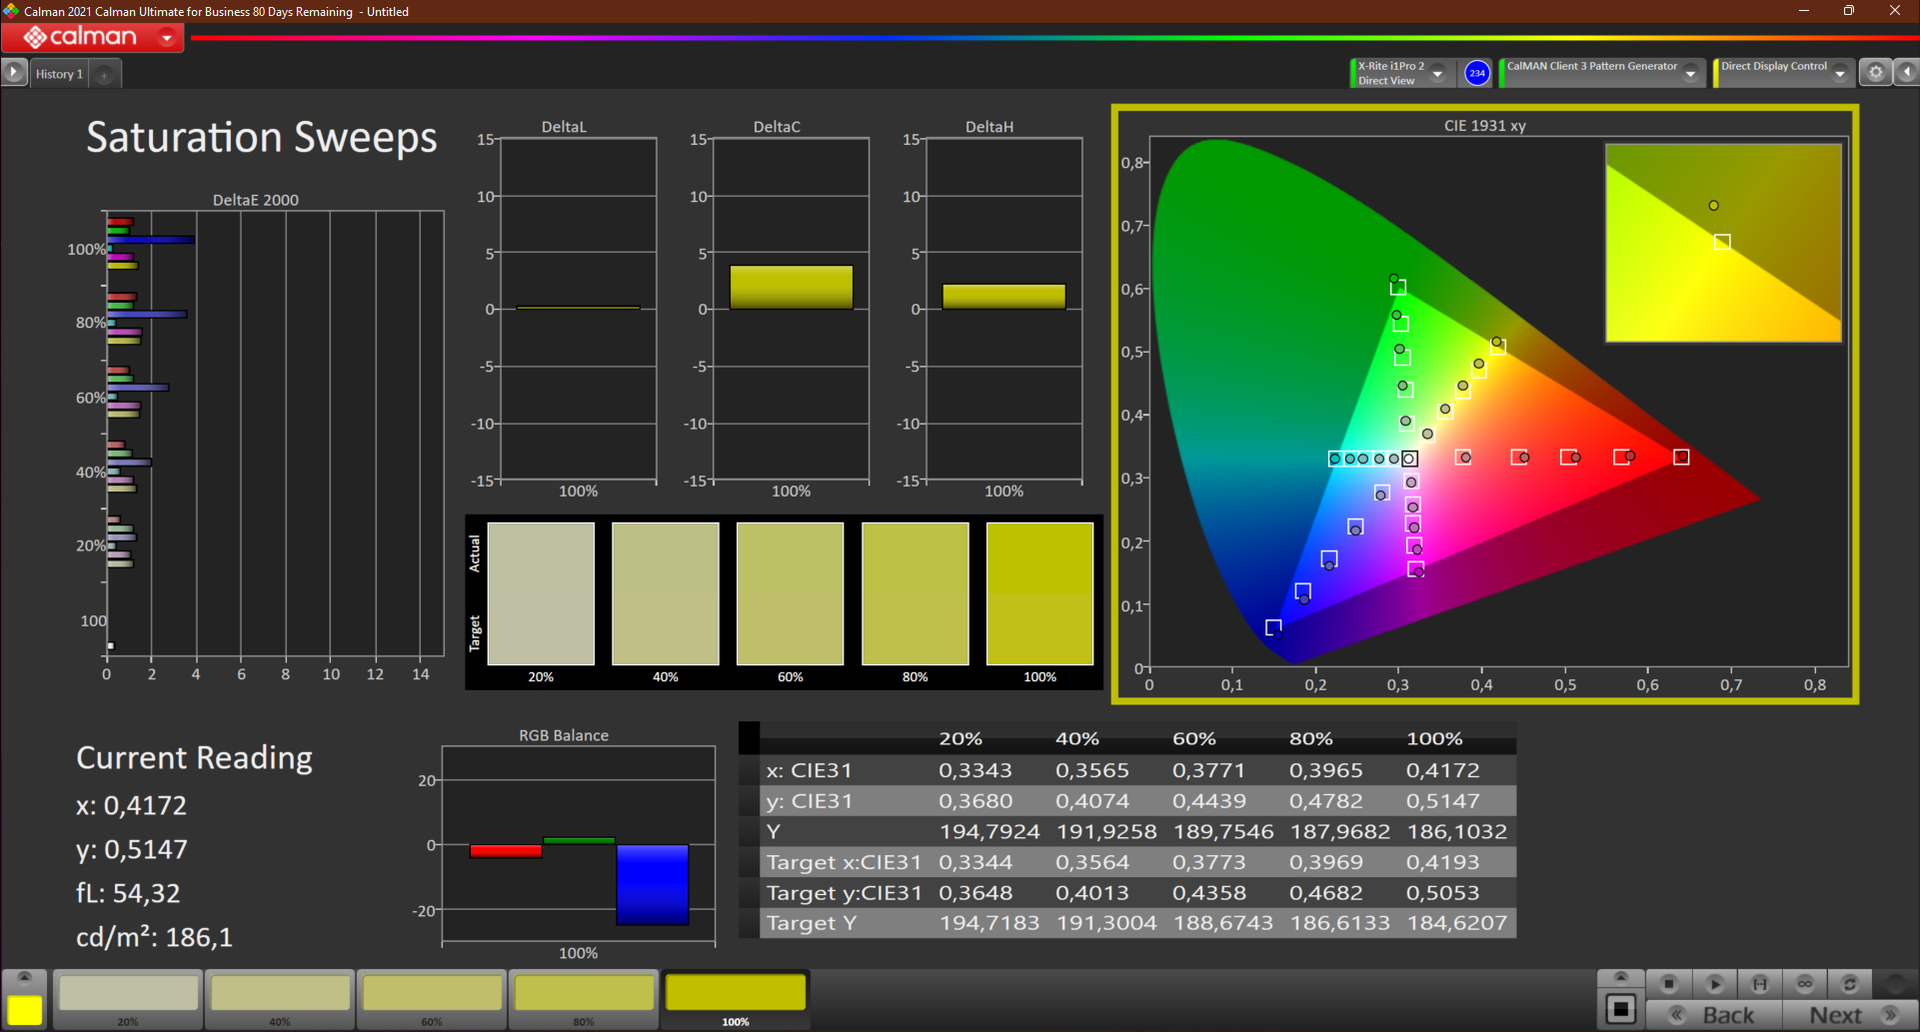Add a new history tab
The width and height of the screenshot is (1920, 1032).
click(104, 74)
